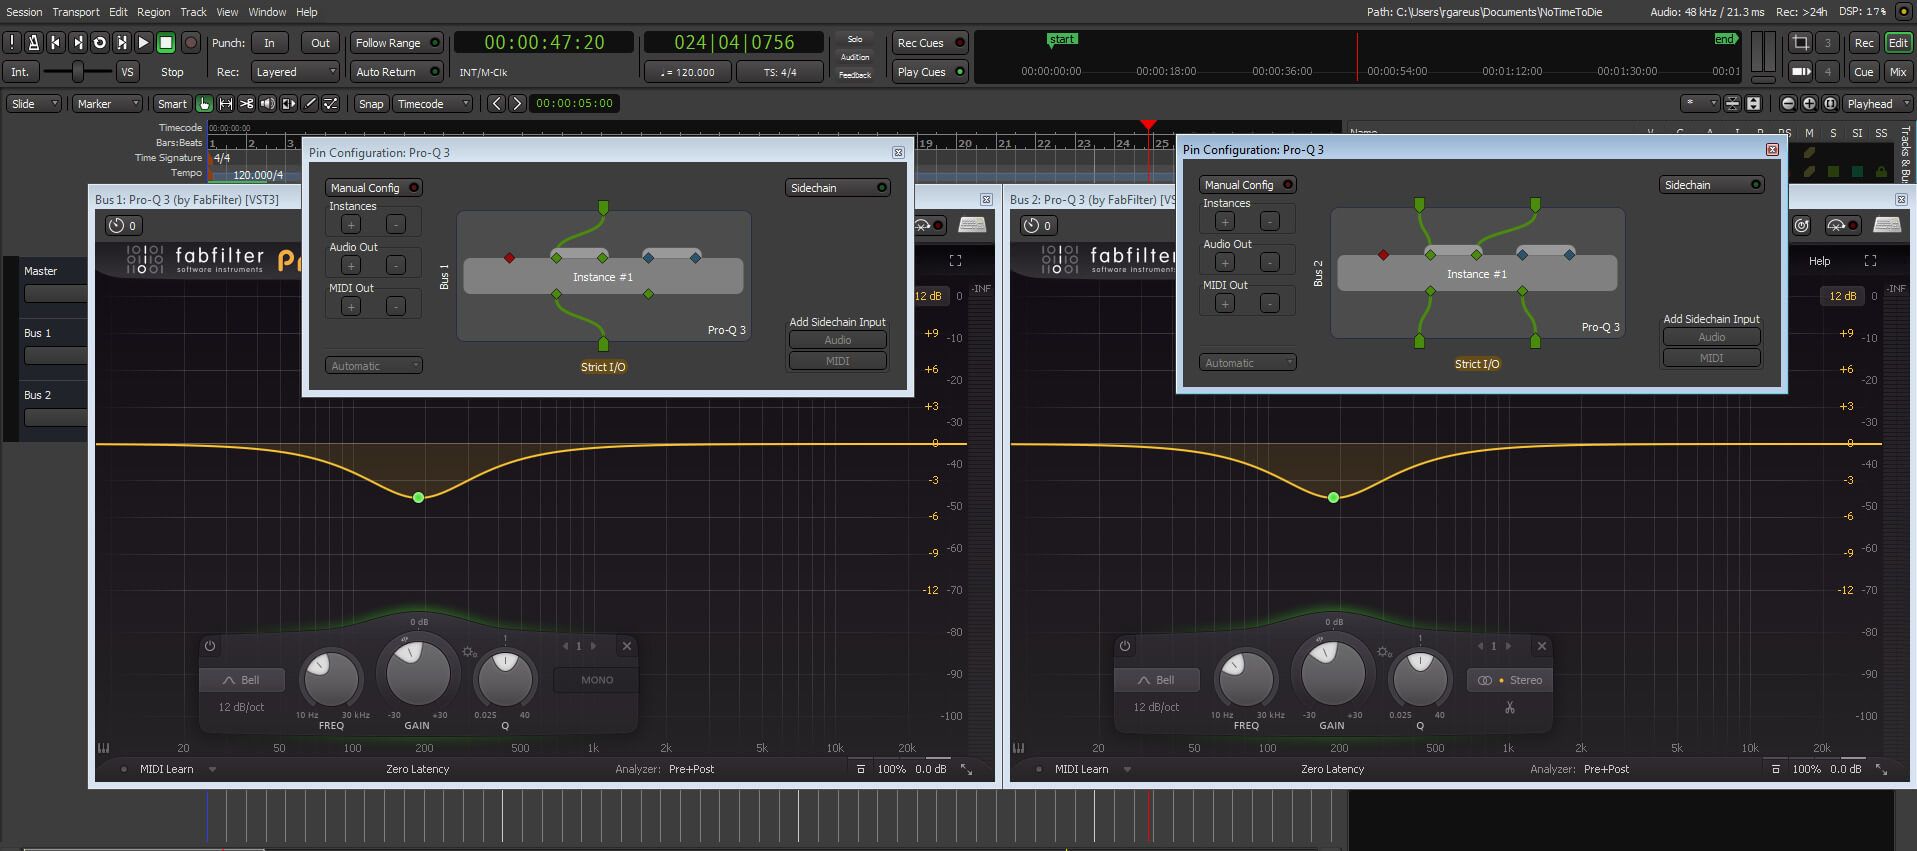
Task: Open the Session menu
Action: 24,12
